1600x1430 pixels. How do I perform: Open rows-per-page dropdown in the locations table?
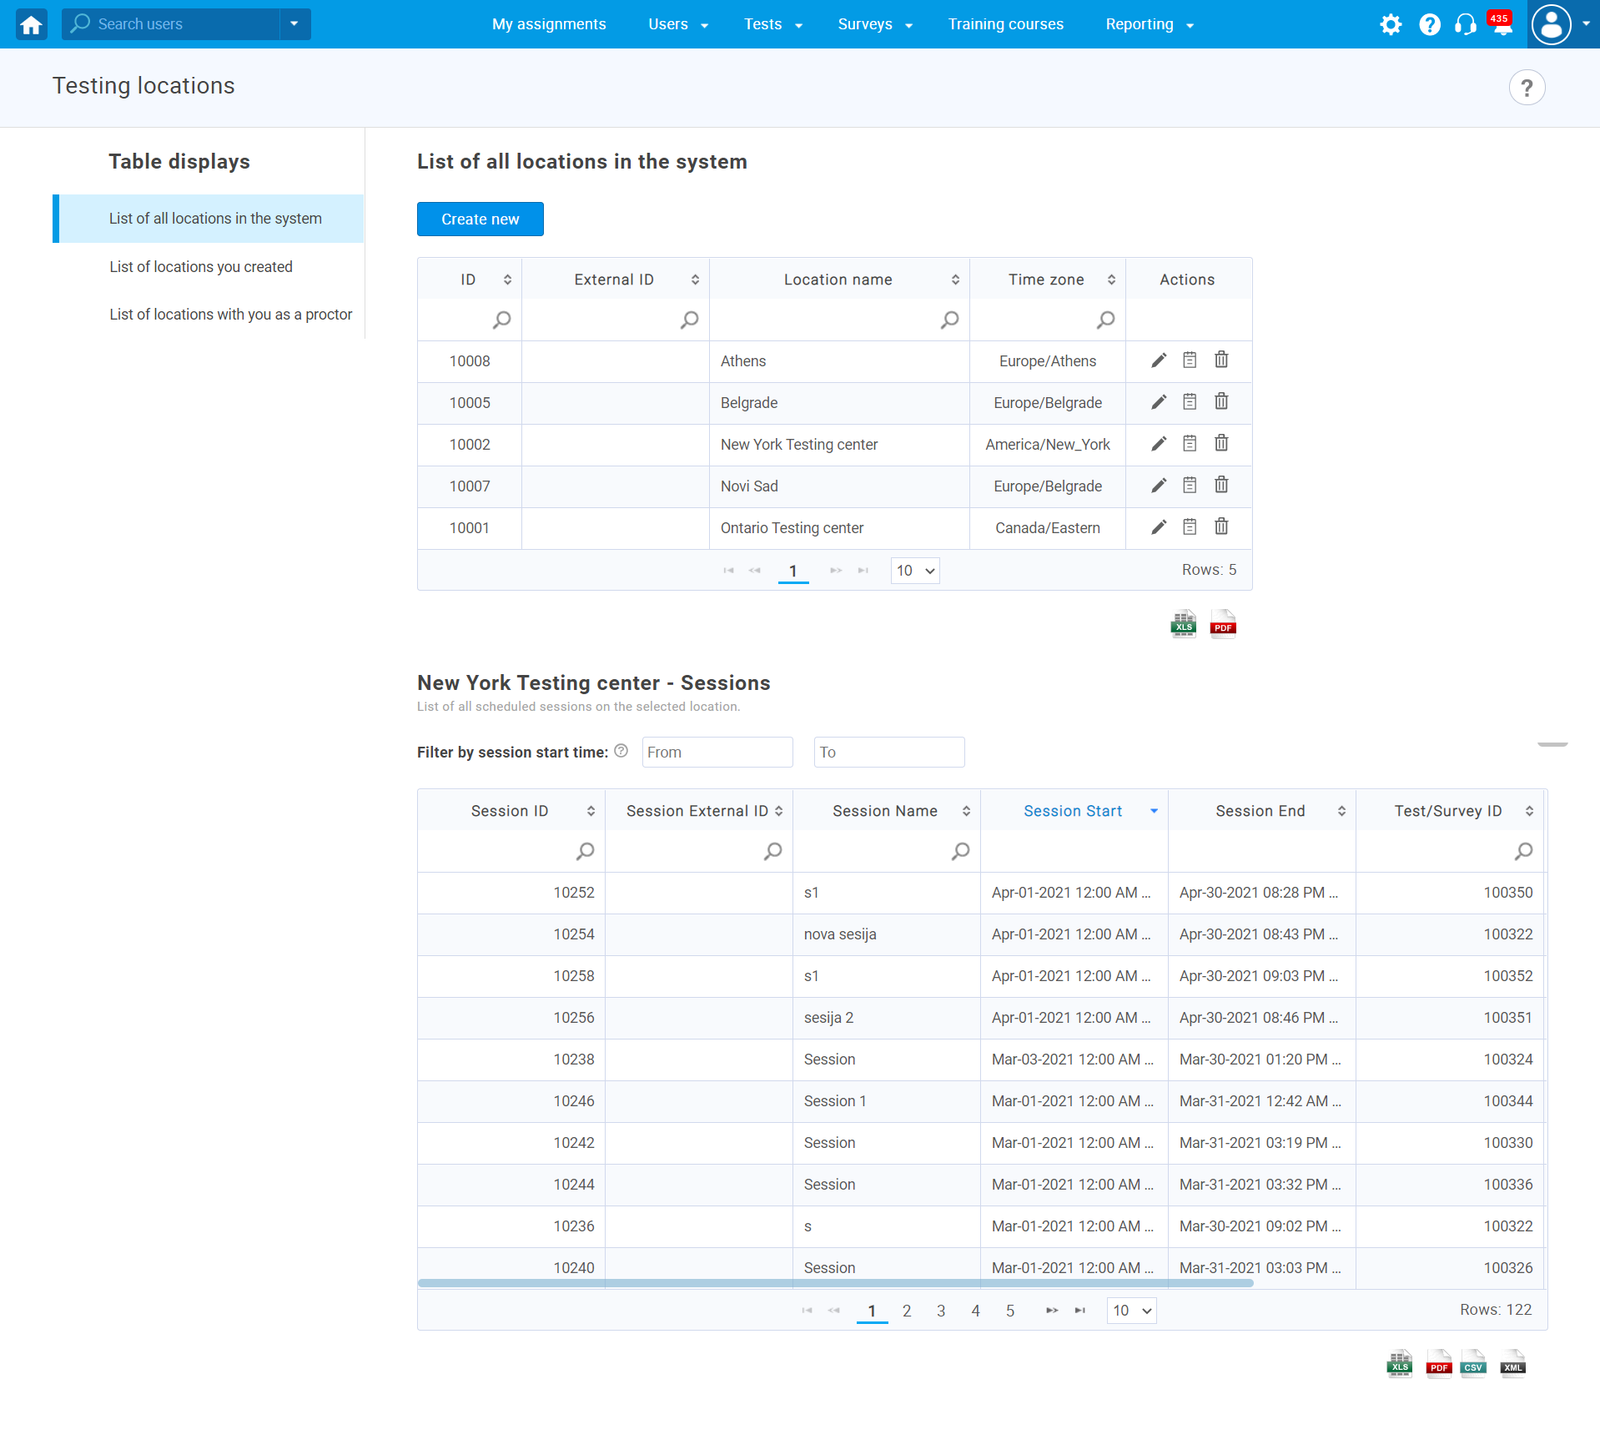point(914,571)
